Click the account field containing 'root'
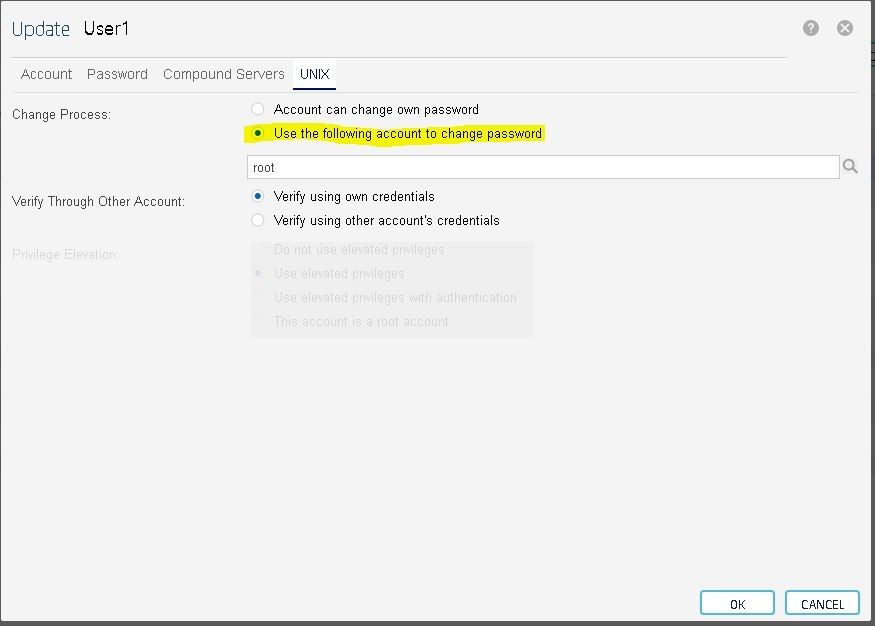The image size is (875, 626). [542, 167]
